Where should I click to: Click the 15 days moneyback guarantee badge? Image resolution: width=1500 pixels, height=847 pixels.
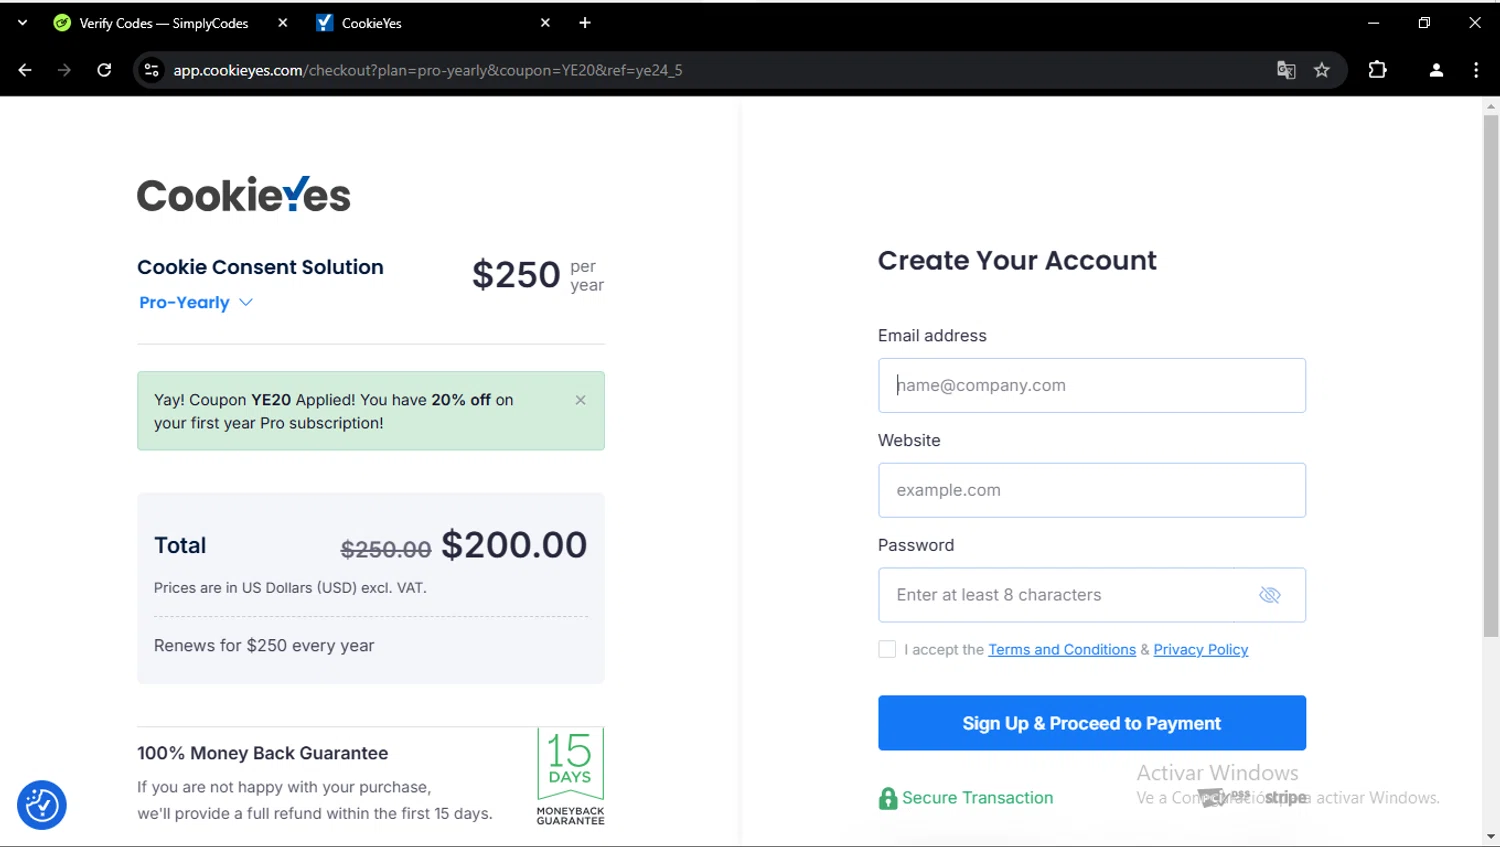pyautogui.click(x=570, y=776)
